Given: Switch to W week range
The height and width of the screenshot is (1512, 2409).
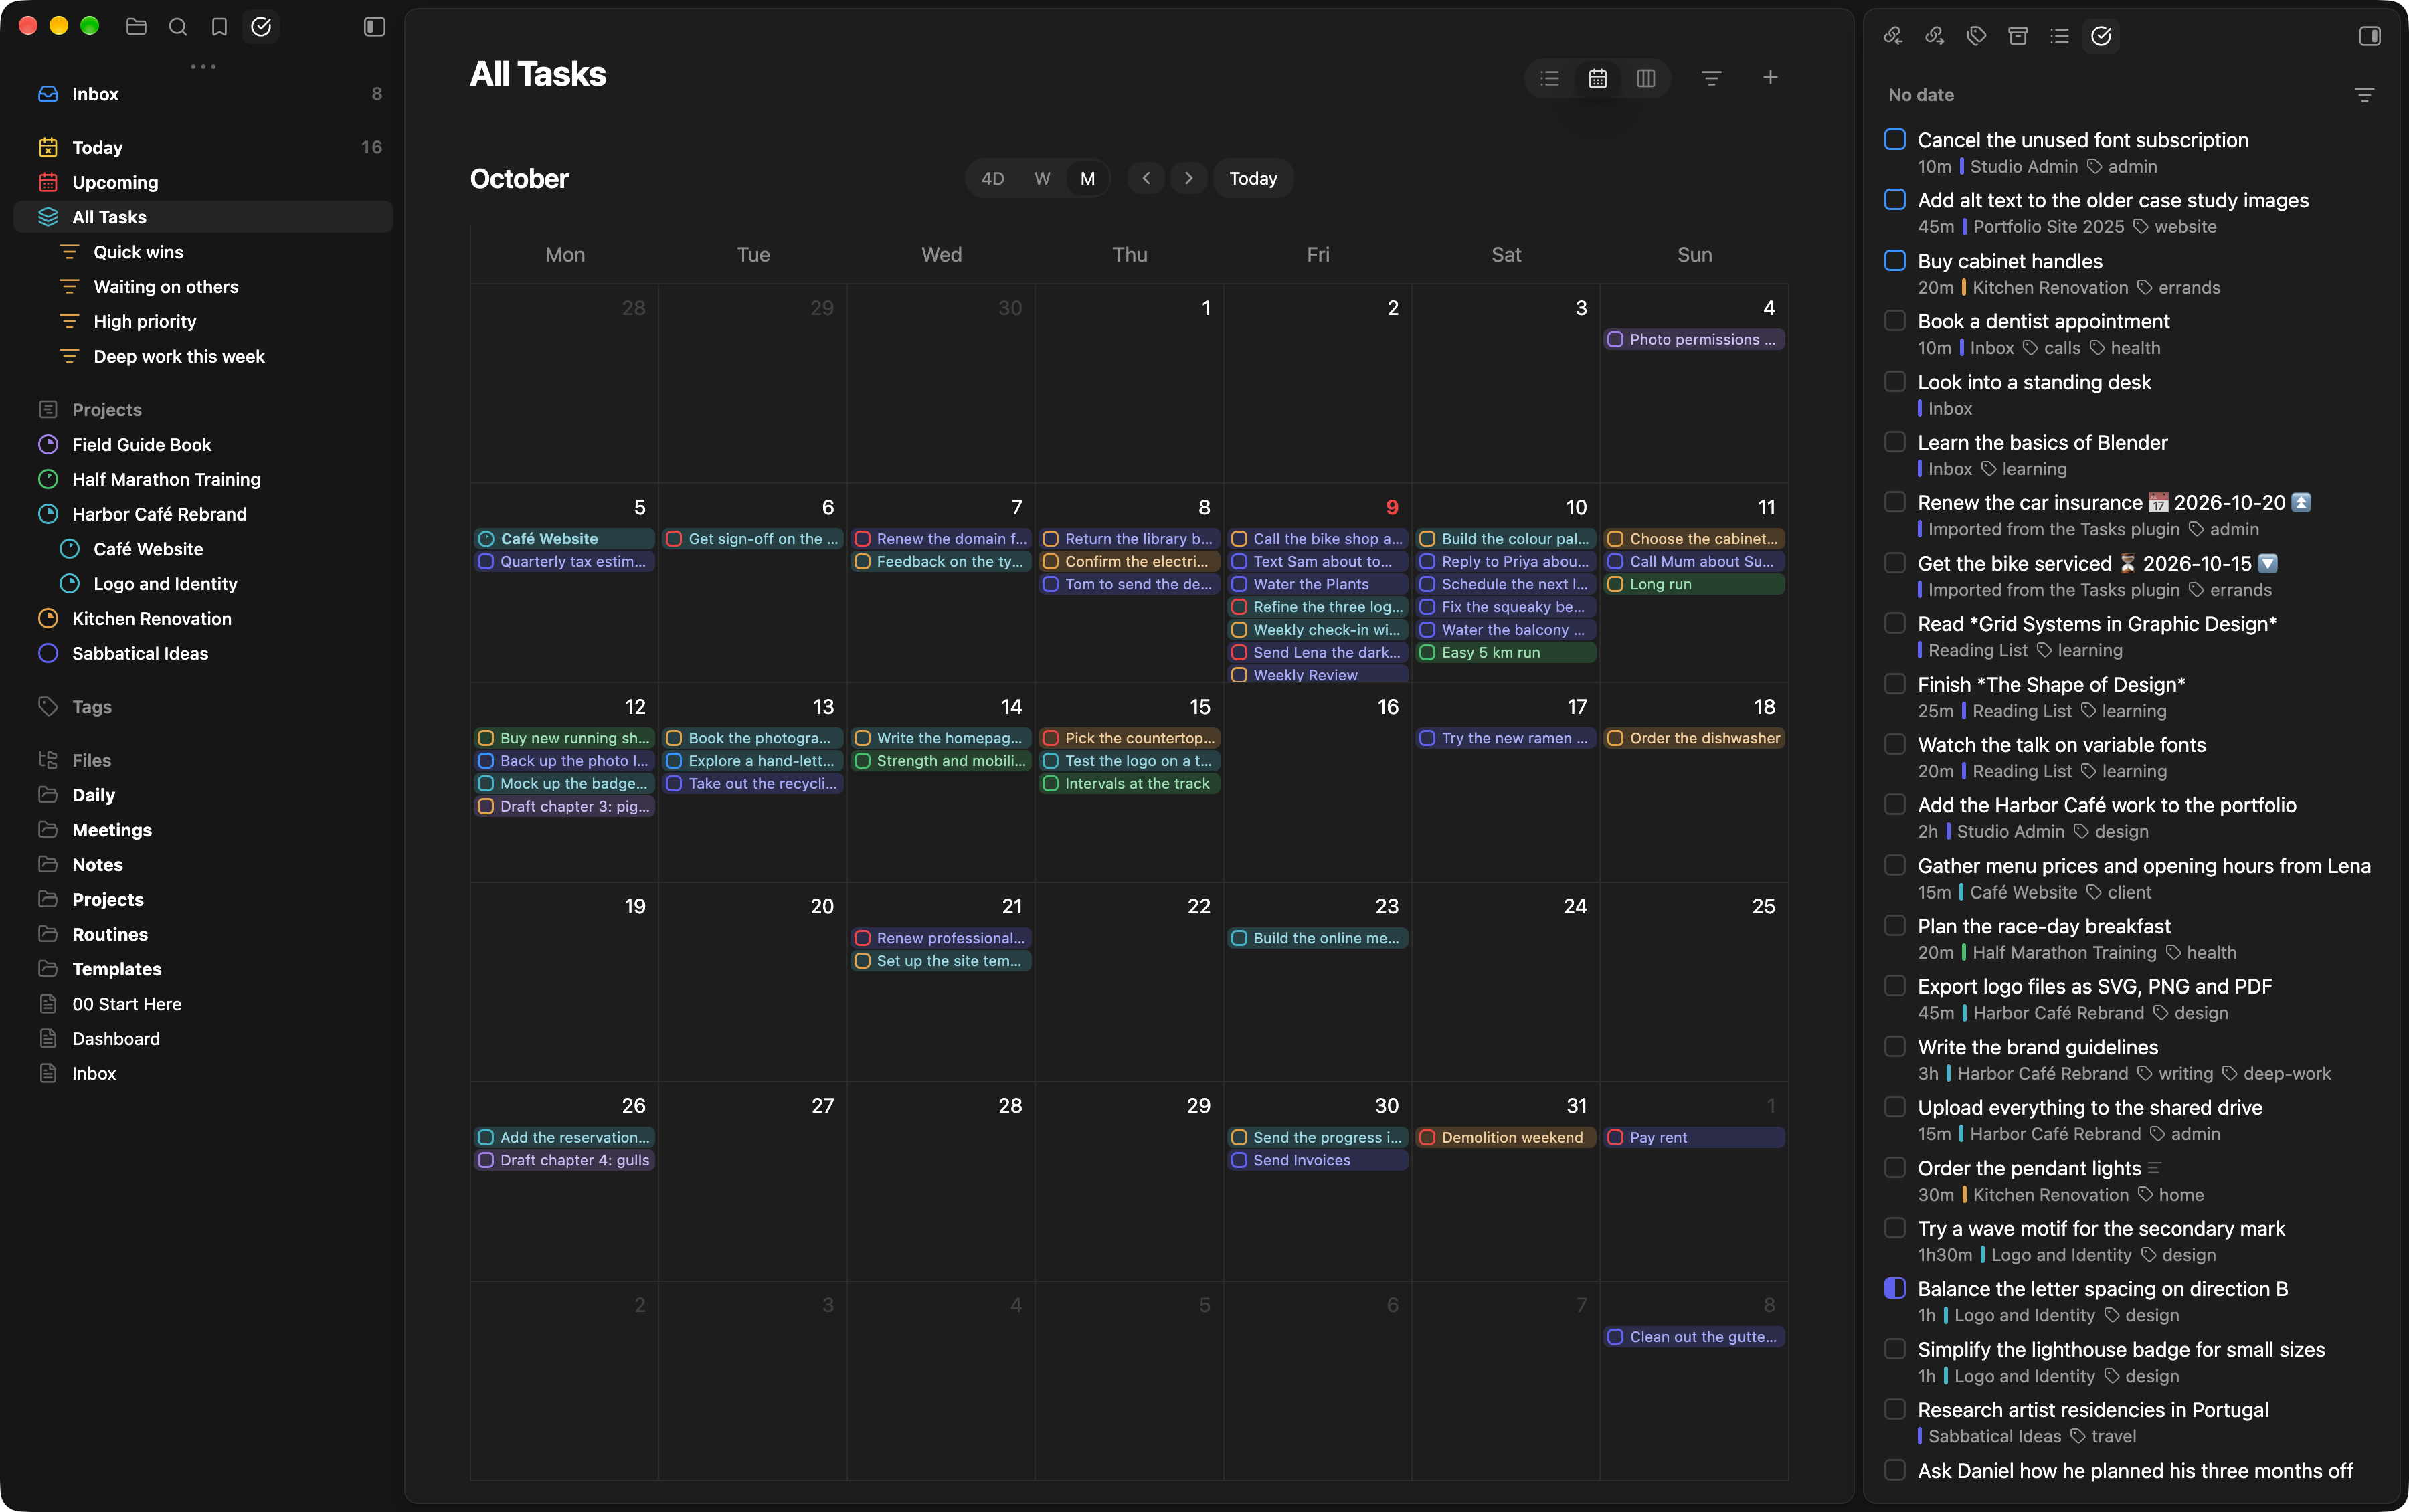Looking at the screenshot, I should tap(1042, 178).
